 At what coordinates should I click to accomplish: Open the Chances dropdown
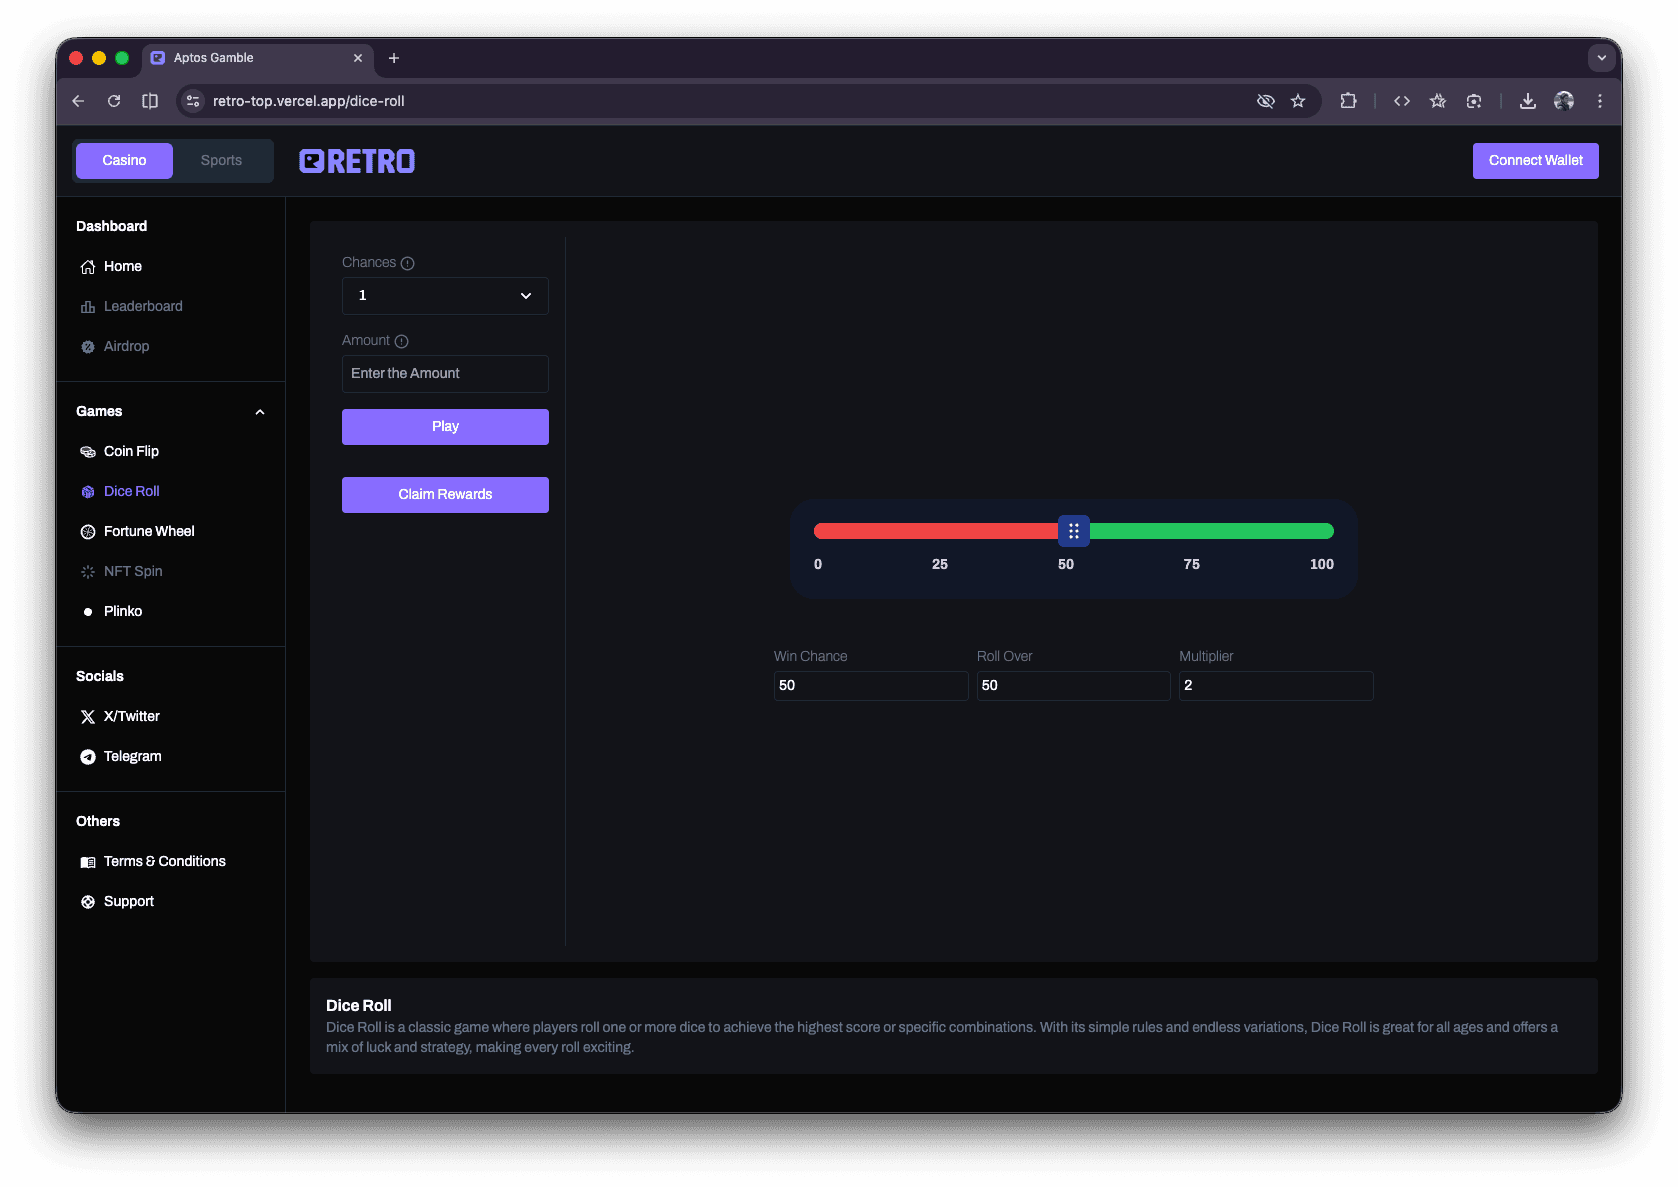coord(445,296)
